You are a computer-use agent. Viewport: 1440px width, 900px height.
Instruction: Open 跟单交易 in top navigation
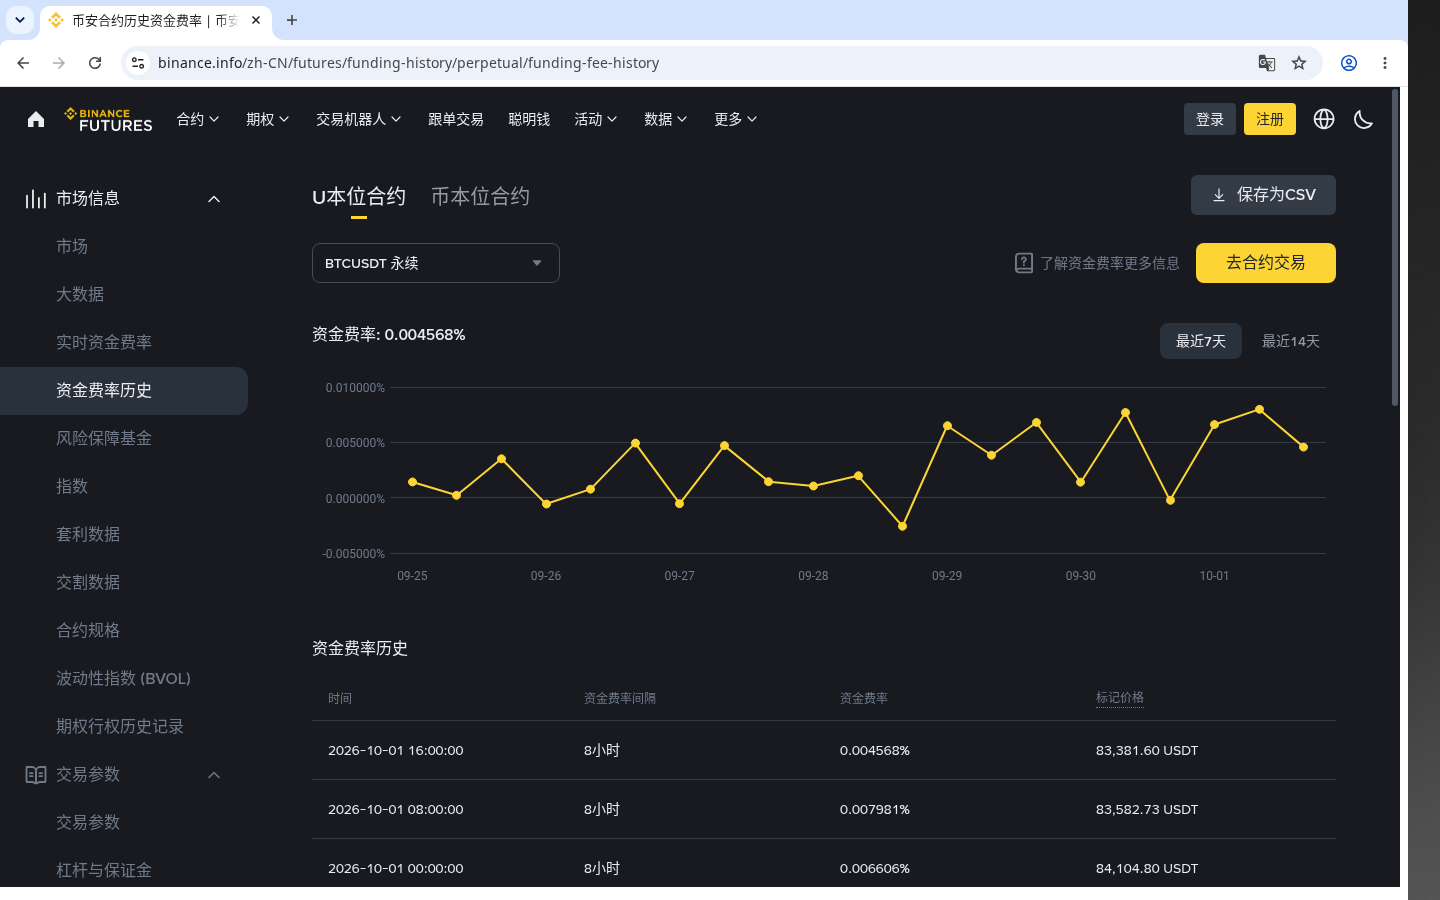coord(456,119)
